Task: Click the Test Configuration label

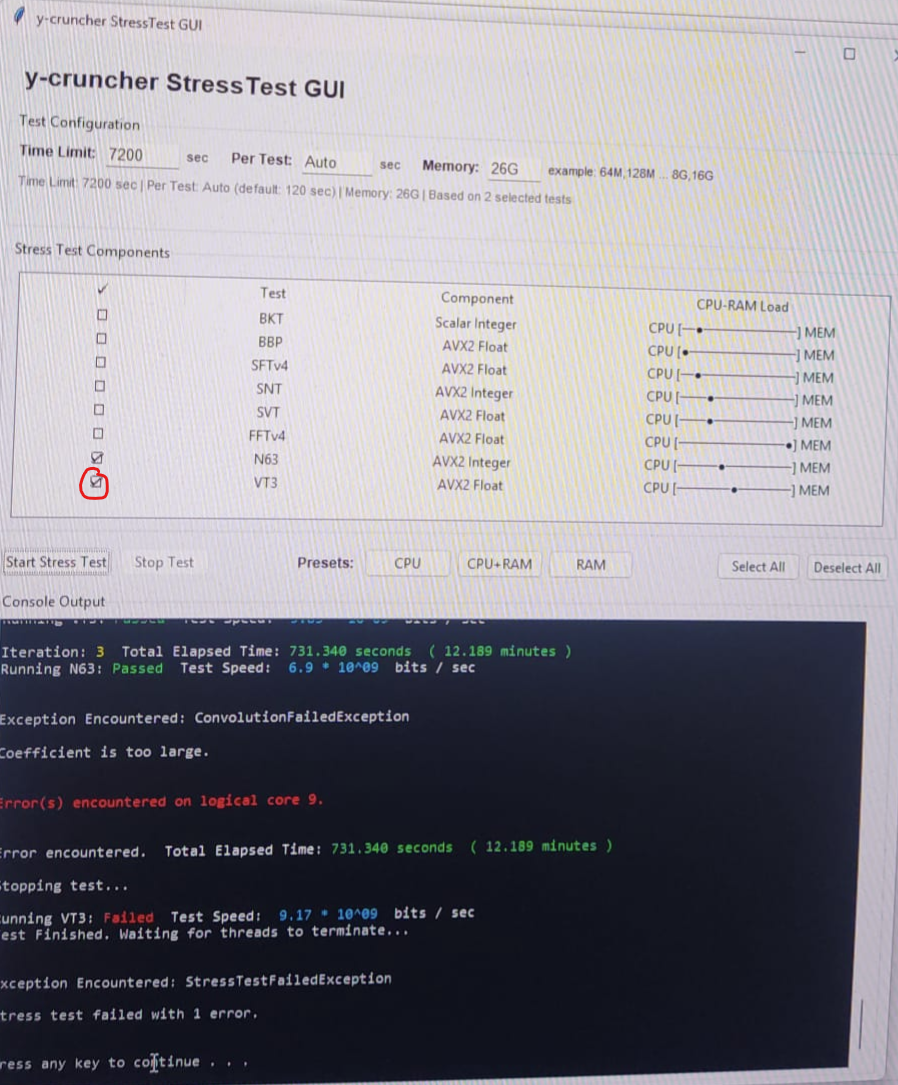Action: click(x=79, y=122)
